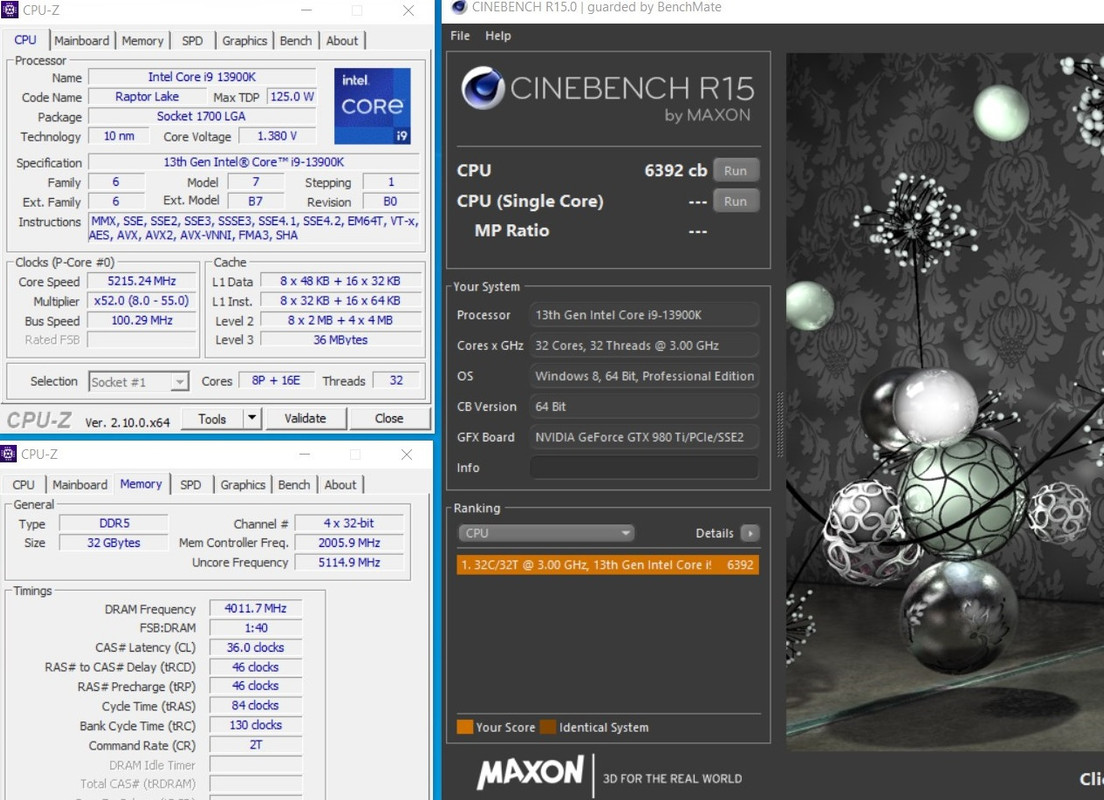Viewport: 1104px width, 800px height.
Task: Open Mainboard tab in lower CPU-Z window
Action: [80, 485]
